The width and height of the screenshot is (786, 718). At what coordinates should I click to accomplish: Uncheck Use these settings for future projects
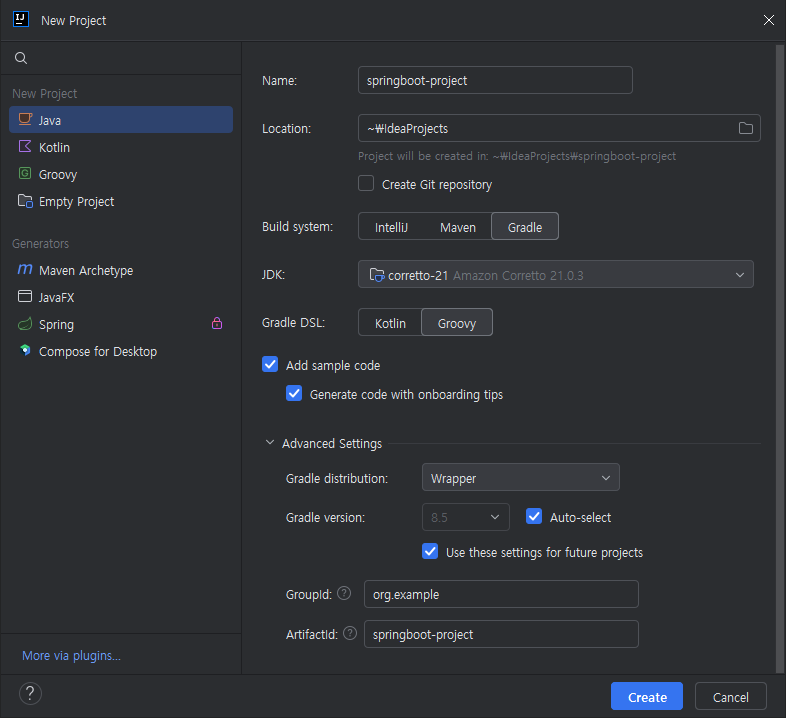(x=430, y=551)
